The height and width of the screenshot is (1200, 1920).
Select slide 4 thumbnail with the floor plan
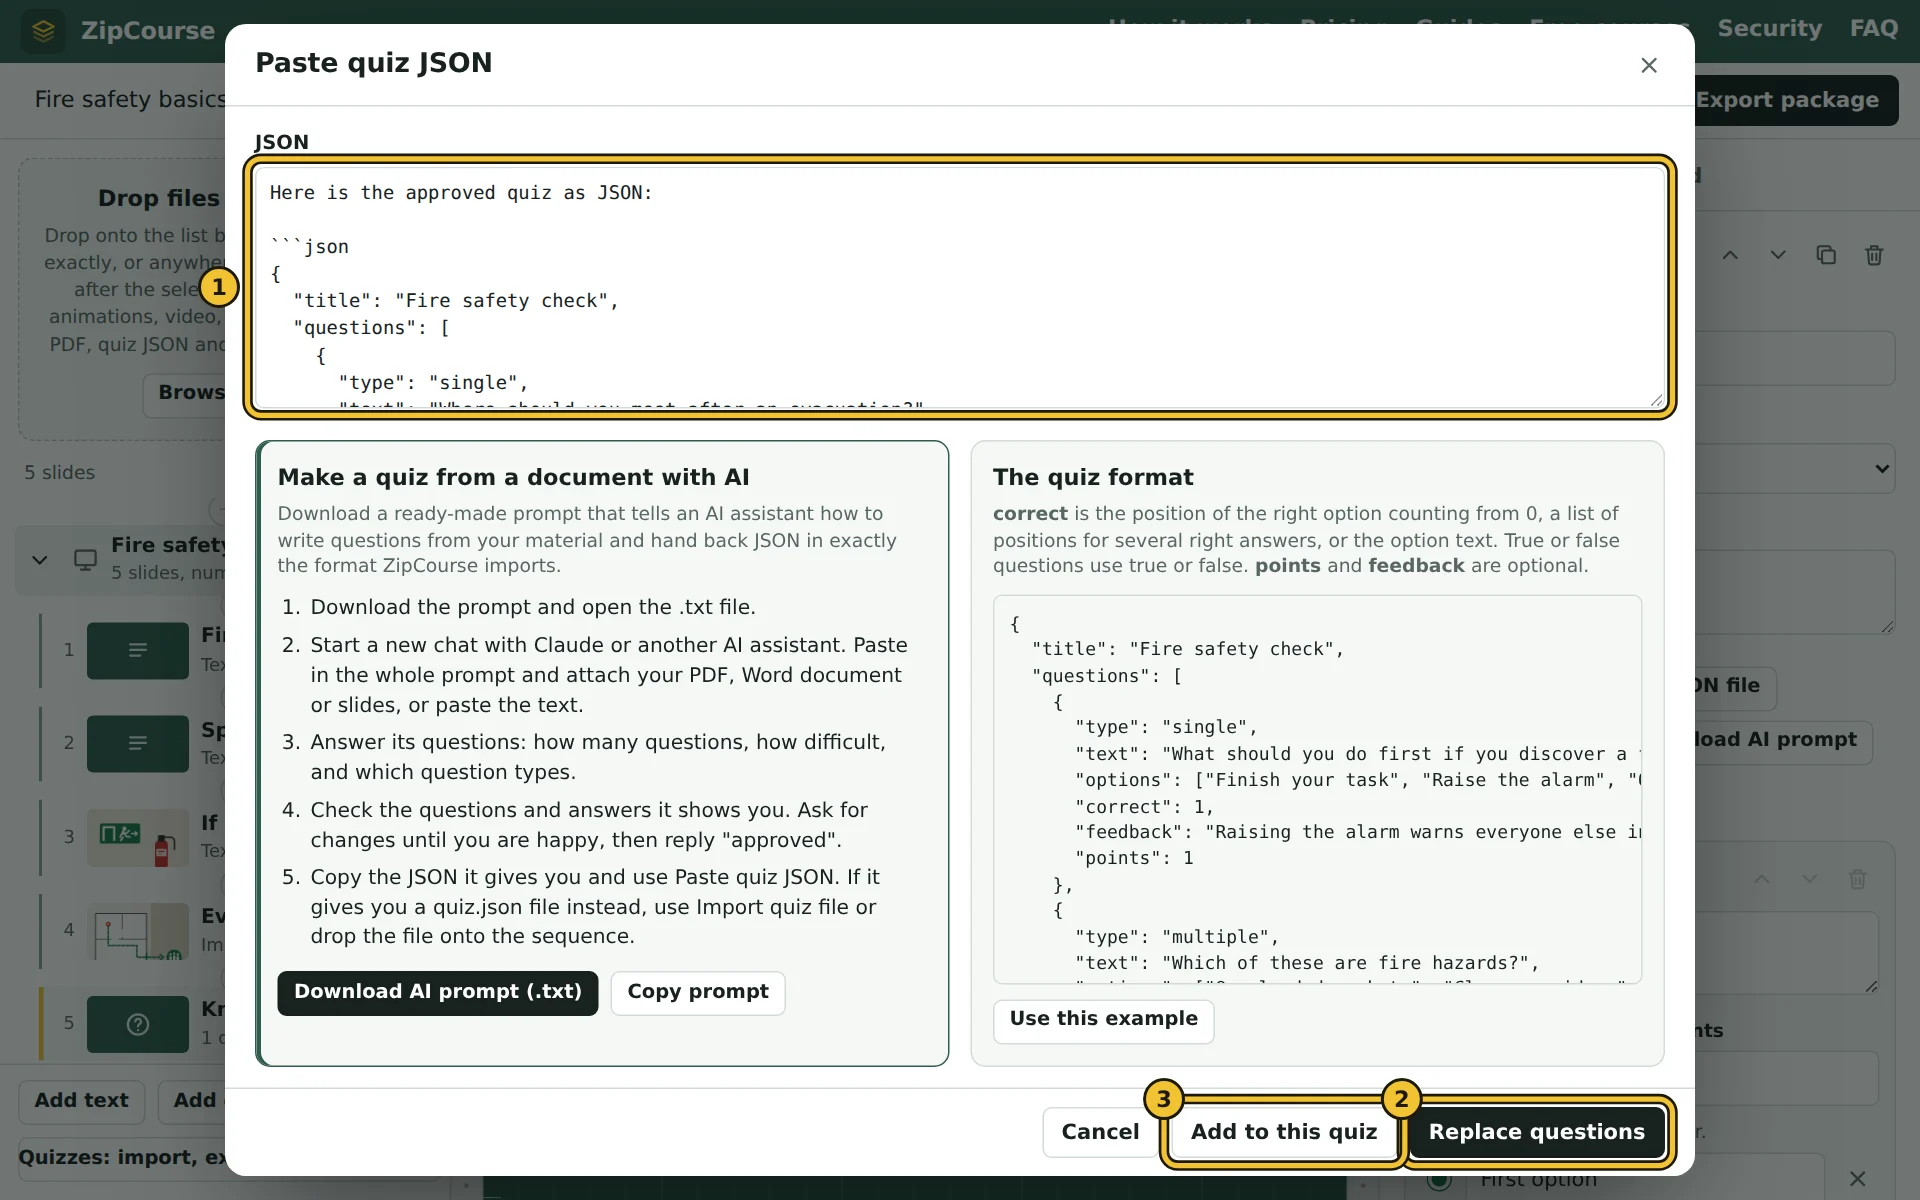click(x=138, y=931)
